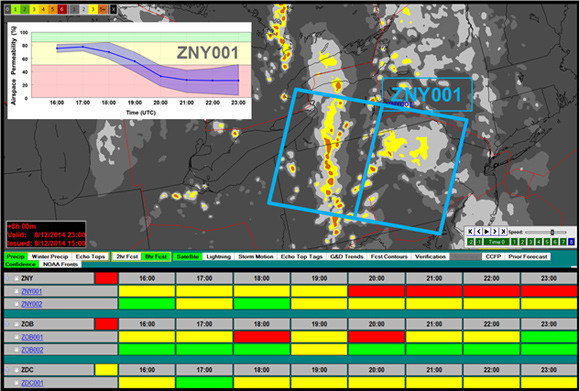The image size is (579, 391).
Task: Step back one forecast frame
Action: tap(479, 231)
